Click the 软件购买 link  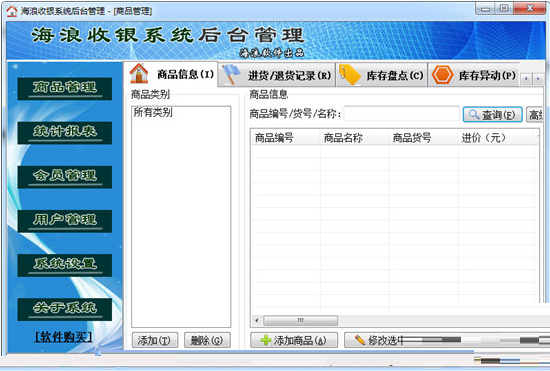[64, 337]
